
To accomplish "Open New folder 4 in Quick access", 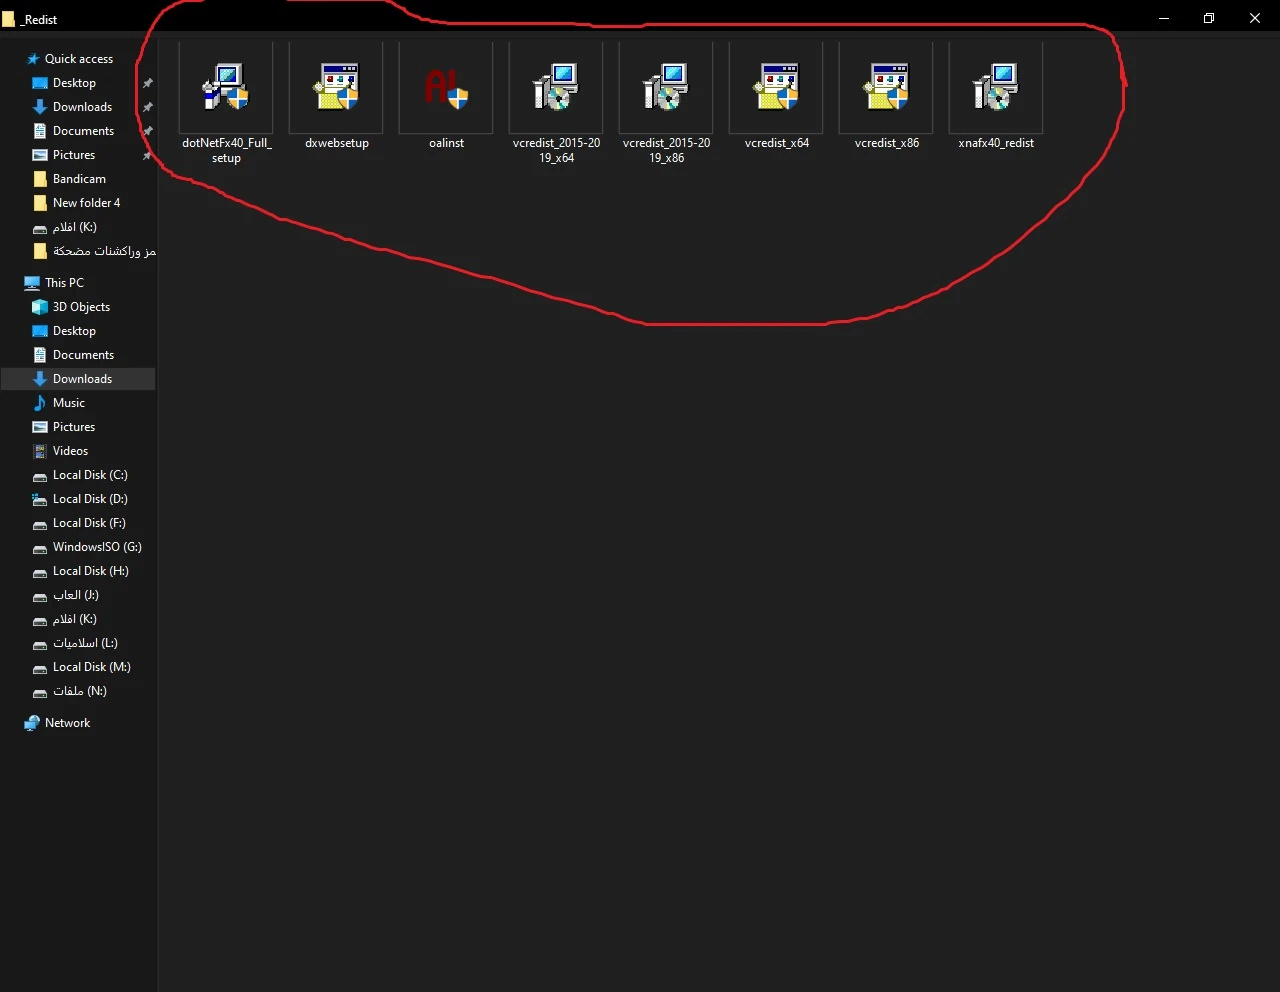I will click(x=86, y=203).
